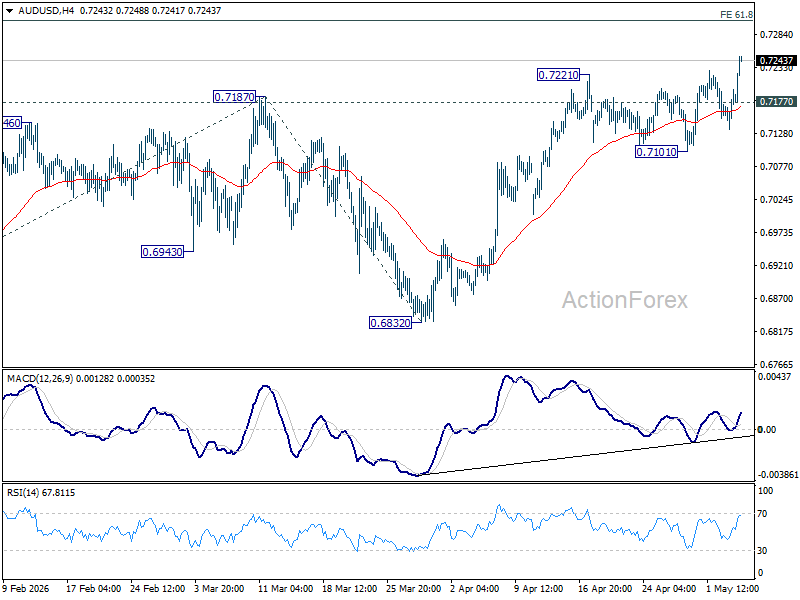Click the RSI scale value 100
The height and width of the screenshot is (600, 800).
[x=766, y=491]
